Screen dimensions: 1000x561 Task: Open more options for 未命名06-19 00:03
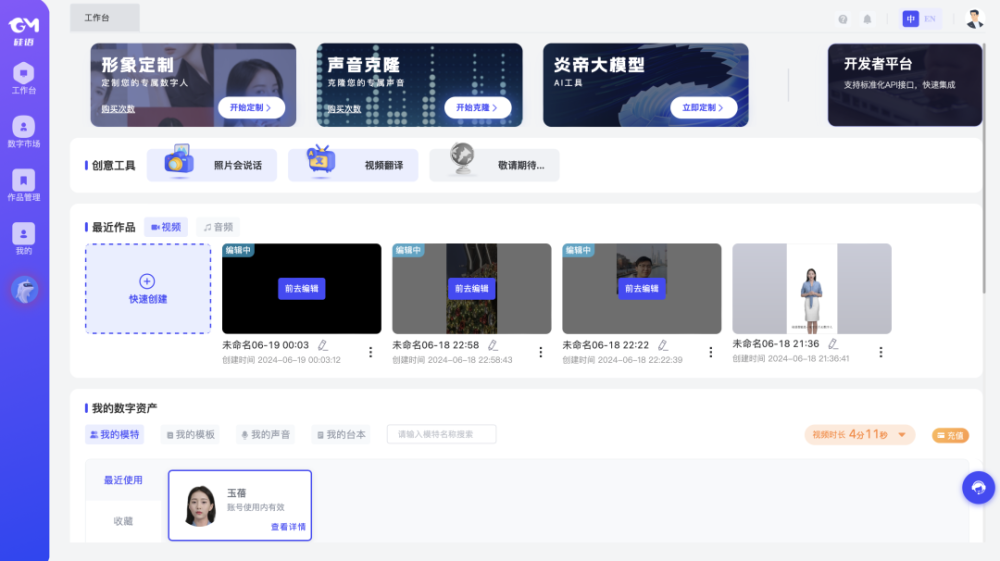(x=371, y=352)
